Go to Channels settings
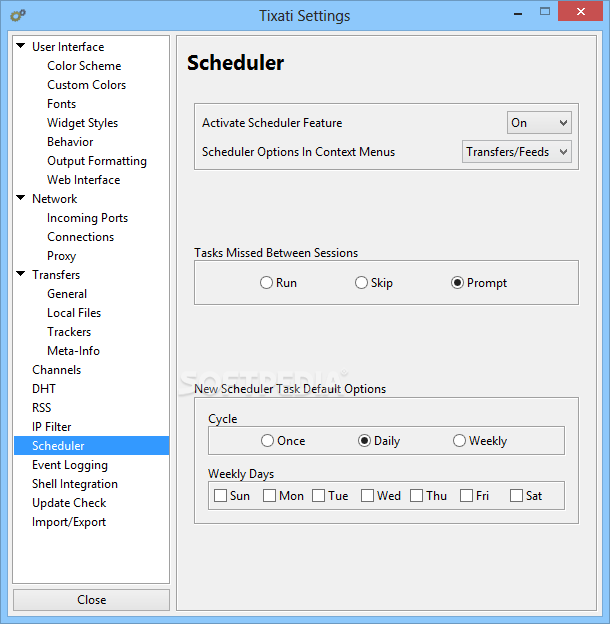This screenshot has width=610, height=624. tap(57, 370)
